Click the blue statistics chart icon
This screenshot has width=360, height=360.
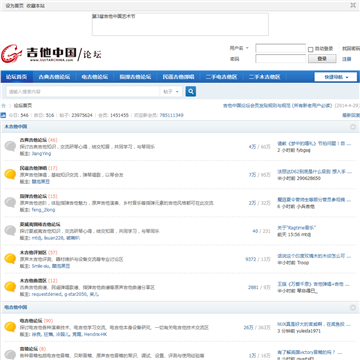click(3, 115)
